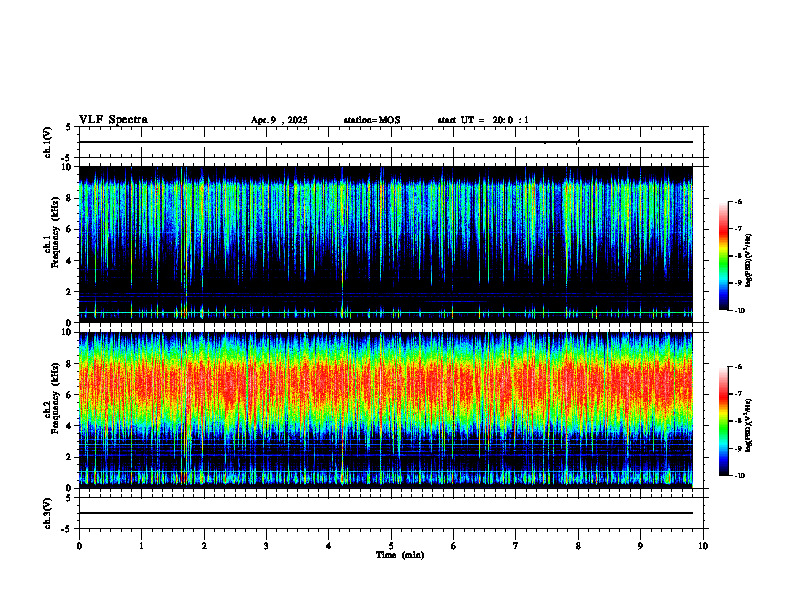The width and height of the screenshot is (792, 612).
Task: Click the "5" tick on the ch.1(V) axis
Action: 69,128
